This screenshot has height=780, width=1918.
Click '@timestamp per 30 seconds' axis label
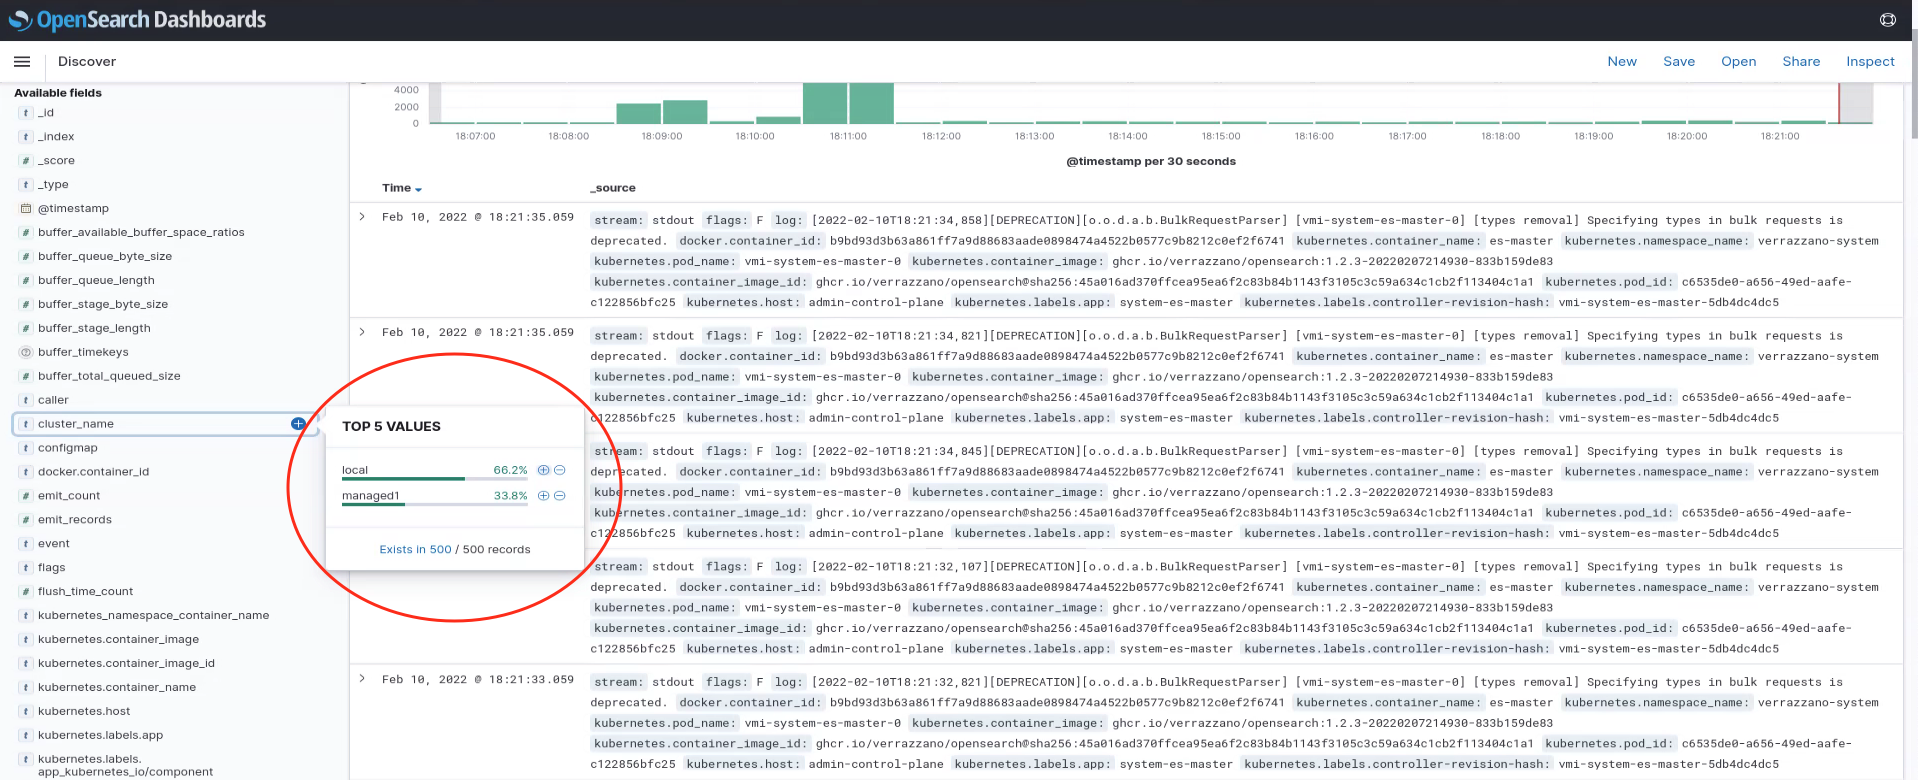point(1151,161)
